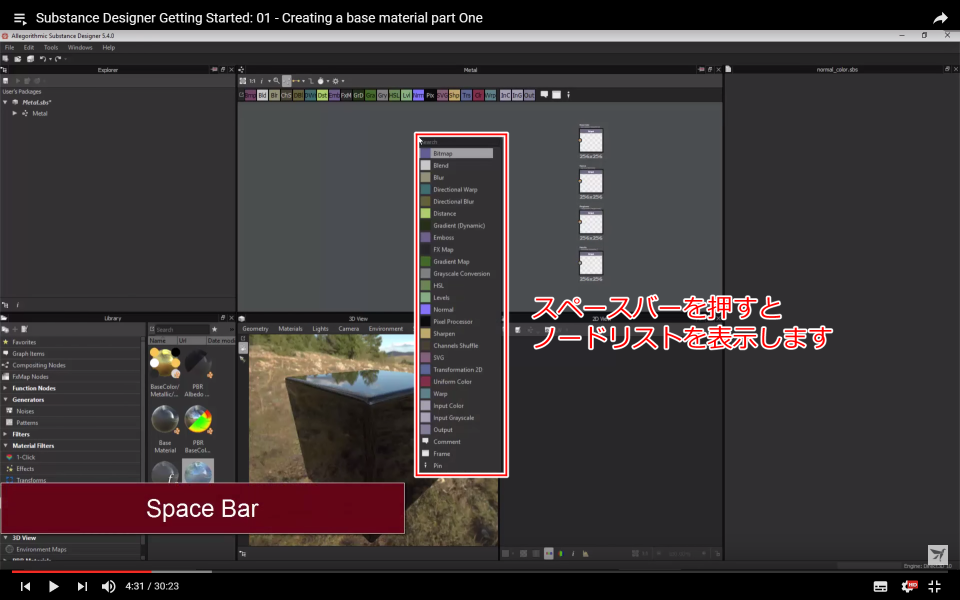960x600 pixels.
Task: Open graph settings gear dropdown arrow
Action: click(x=343, y=81)
